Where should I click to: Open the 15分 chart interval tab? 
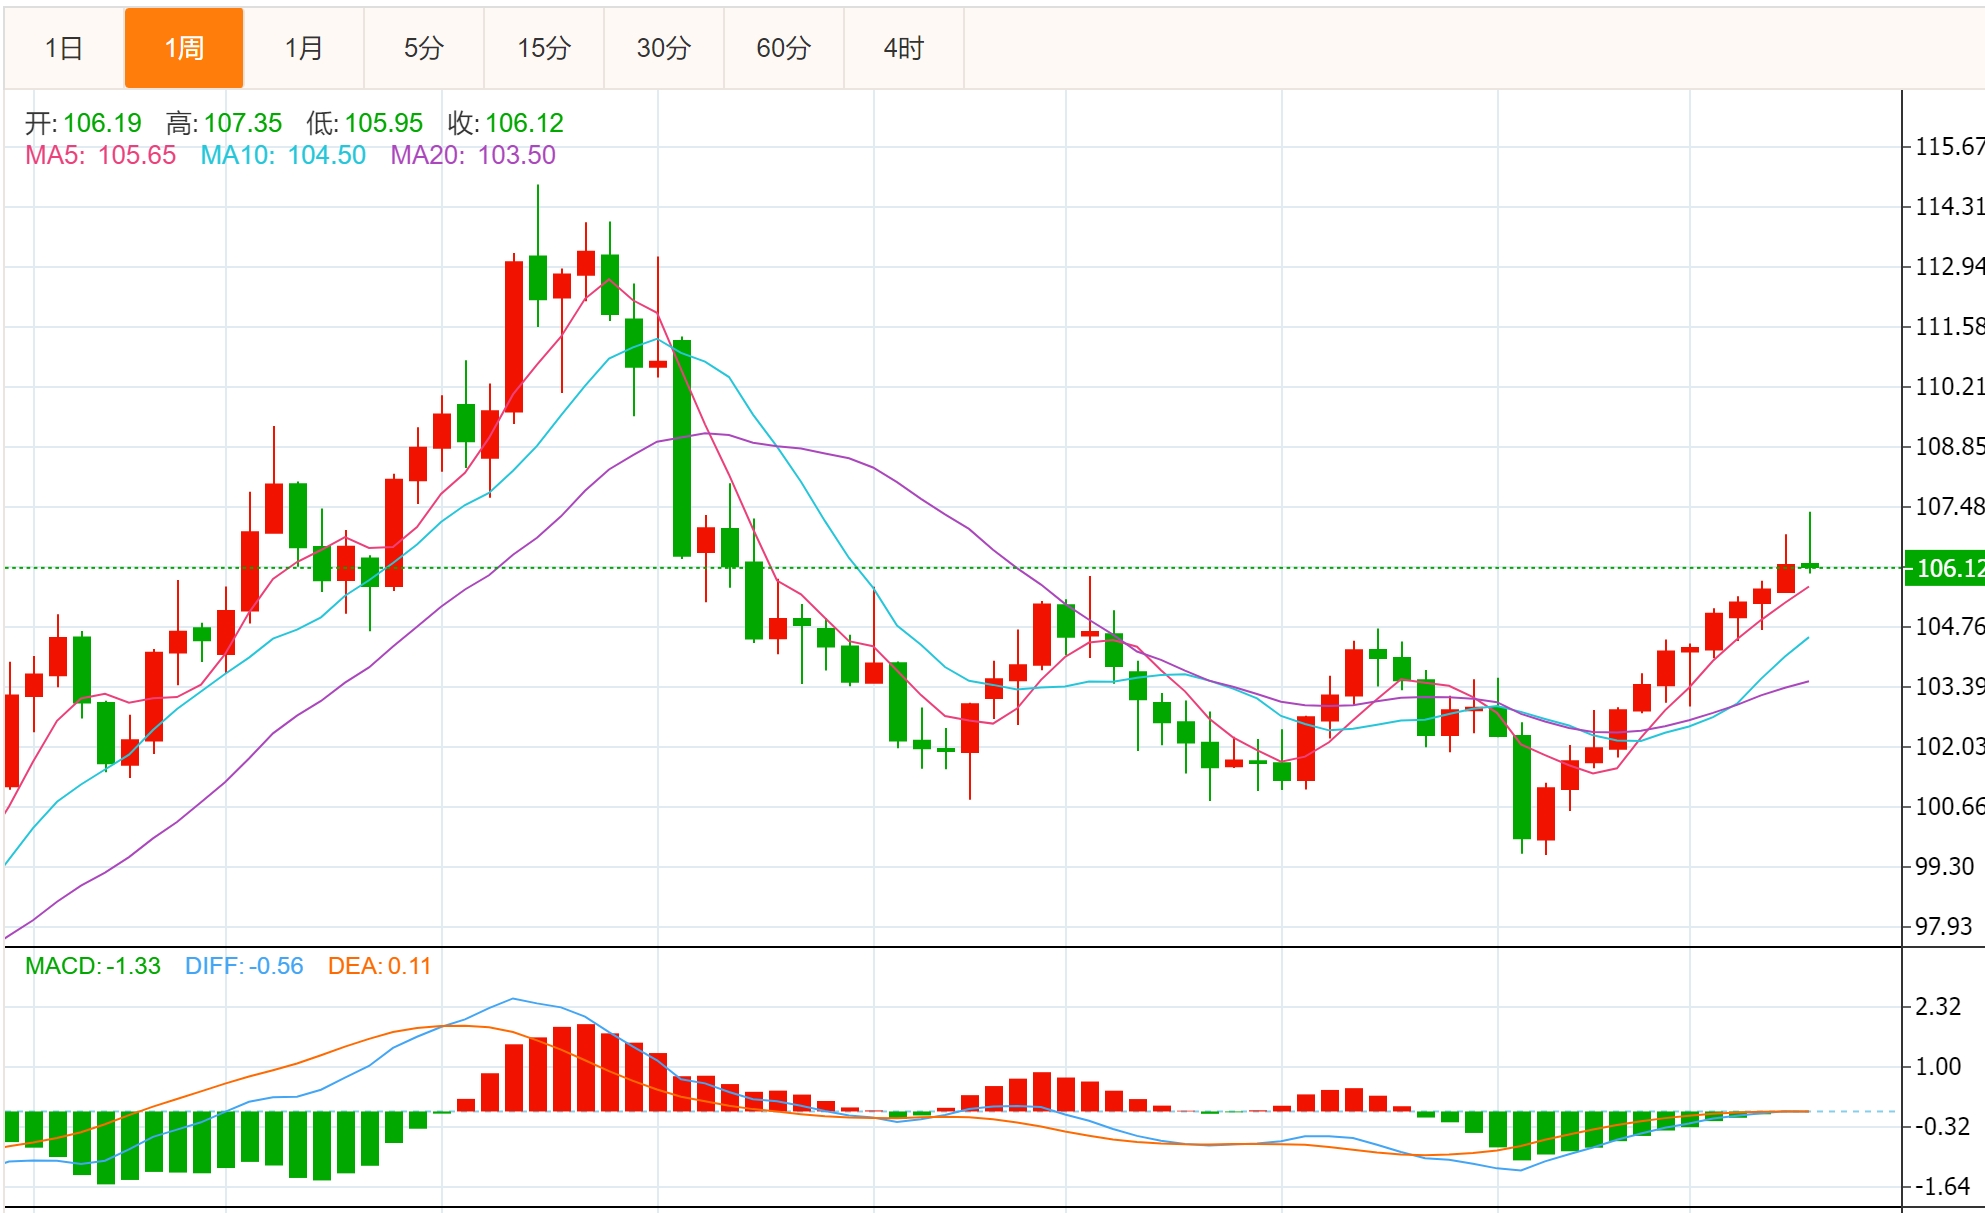(544, 48)
